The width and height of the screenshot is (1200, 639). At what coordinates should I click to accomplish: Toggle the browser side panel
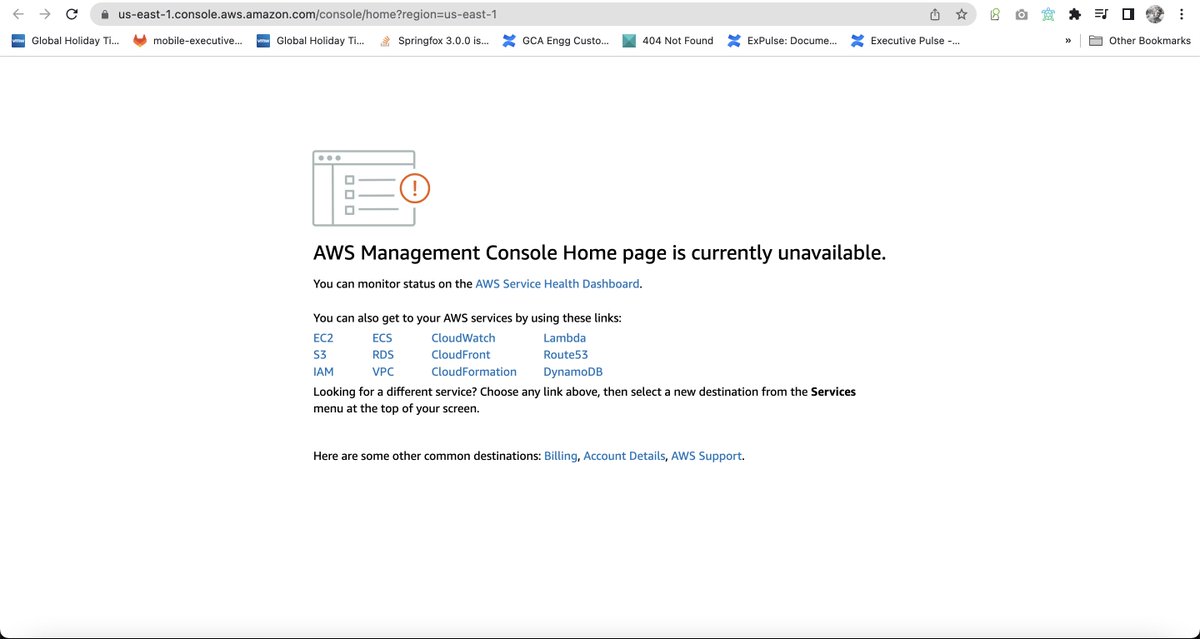point(1128,15)
